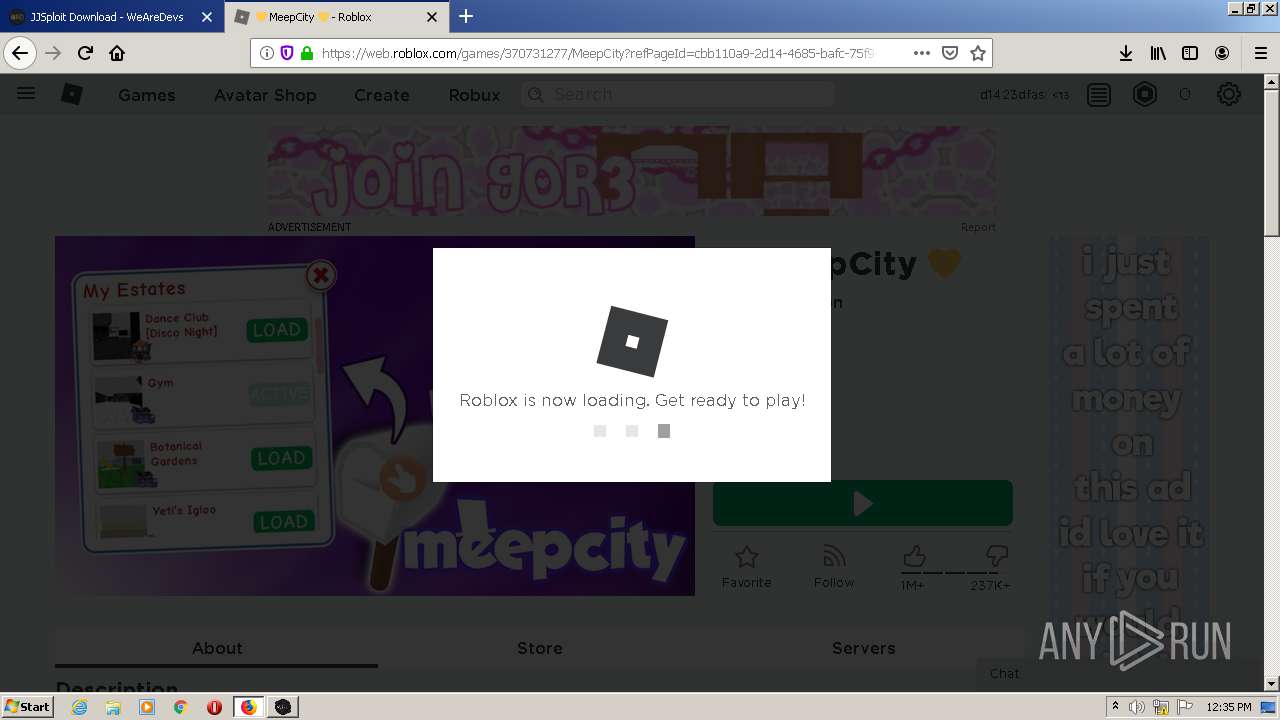Viewport: 1280px width, 720px height.
Task: Click the 12:35 PM taskbar clock
Action: [x=1229, y=707]
